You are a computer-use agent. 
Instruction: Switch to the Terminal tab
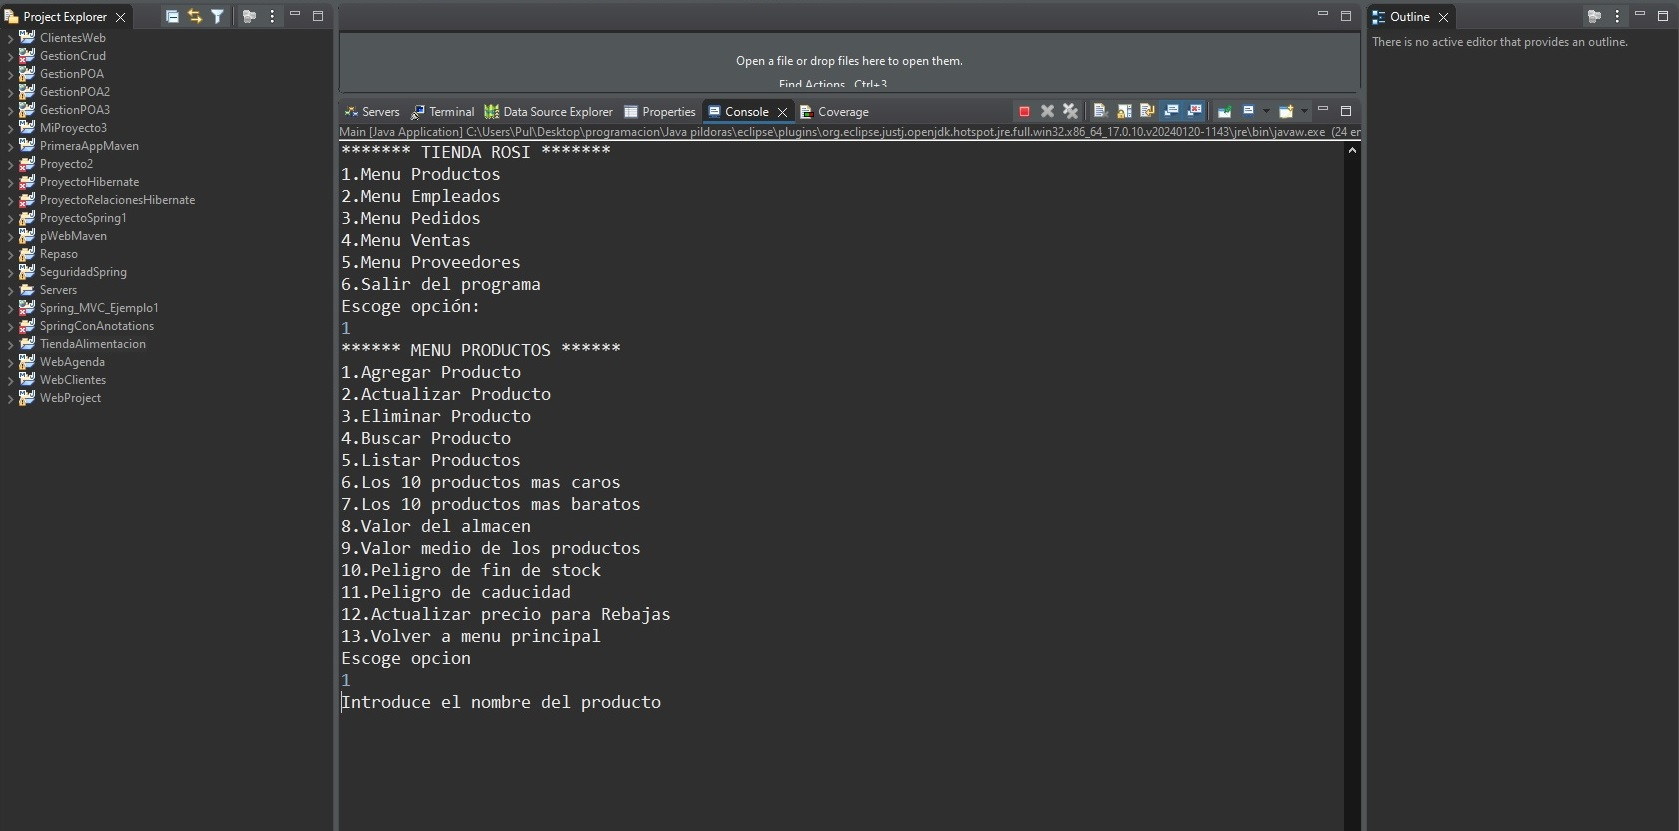point(443,112)
